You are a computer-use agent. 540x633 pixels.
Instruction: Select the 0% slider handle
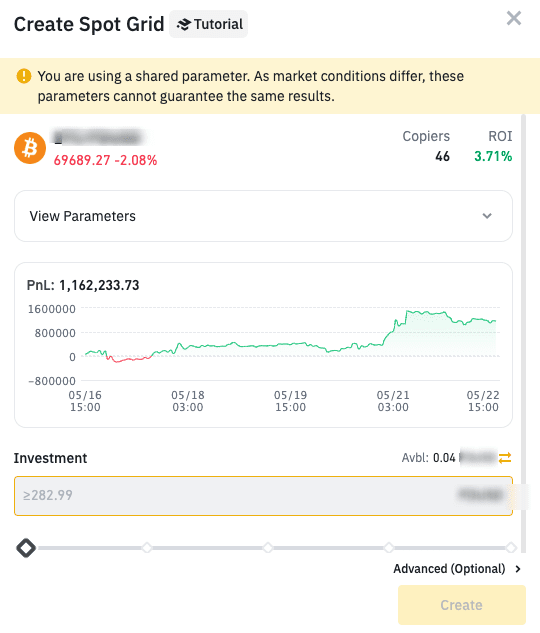pyautogui.click(x=26, y=548)
